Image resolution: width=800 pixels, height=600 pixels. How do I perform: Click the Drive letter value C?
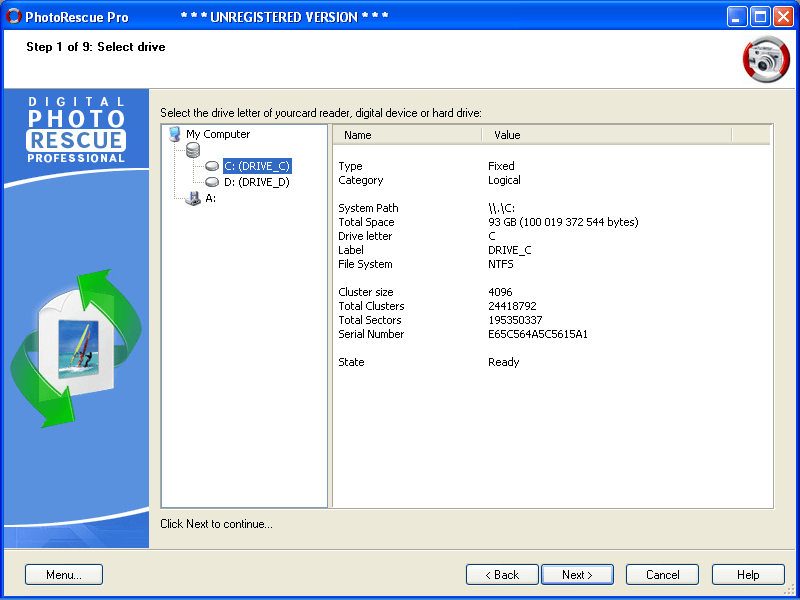(492, 236)
